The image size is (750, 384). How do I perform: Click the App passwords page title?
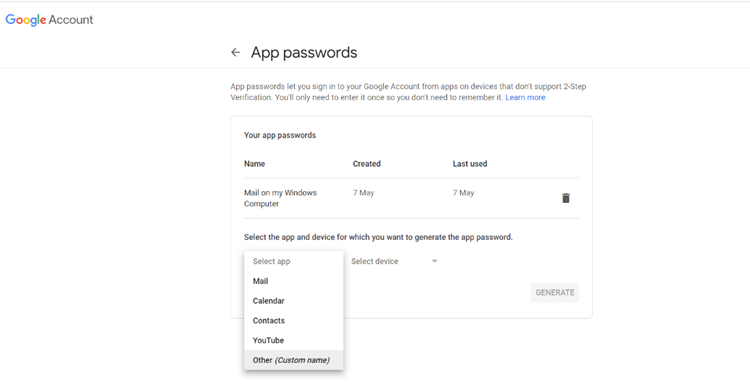click(x=304, y=53)
